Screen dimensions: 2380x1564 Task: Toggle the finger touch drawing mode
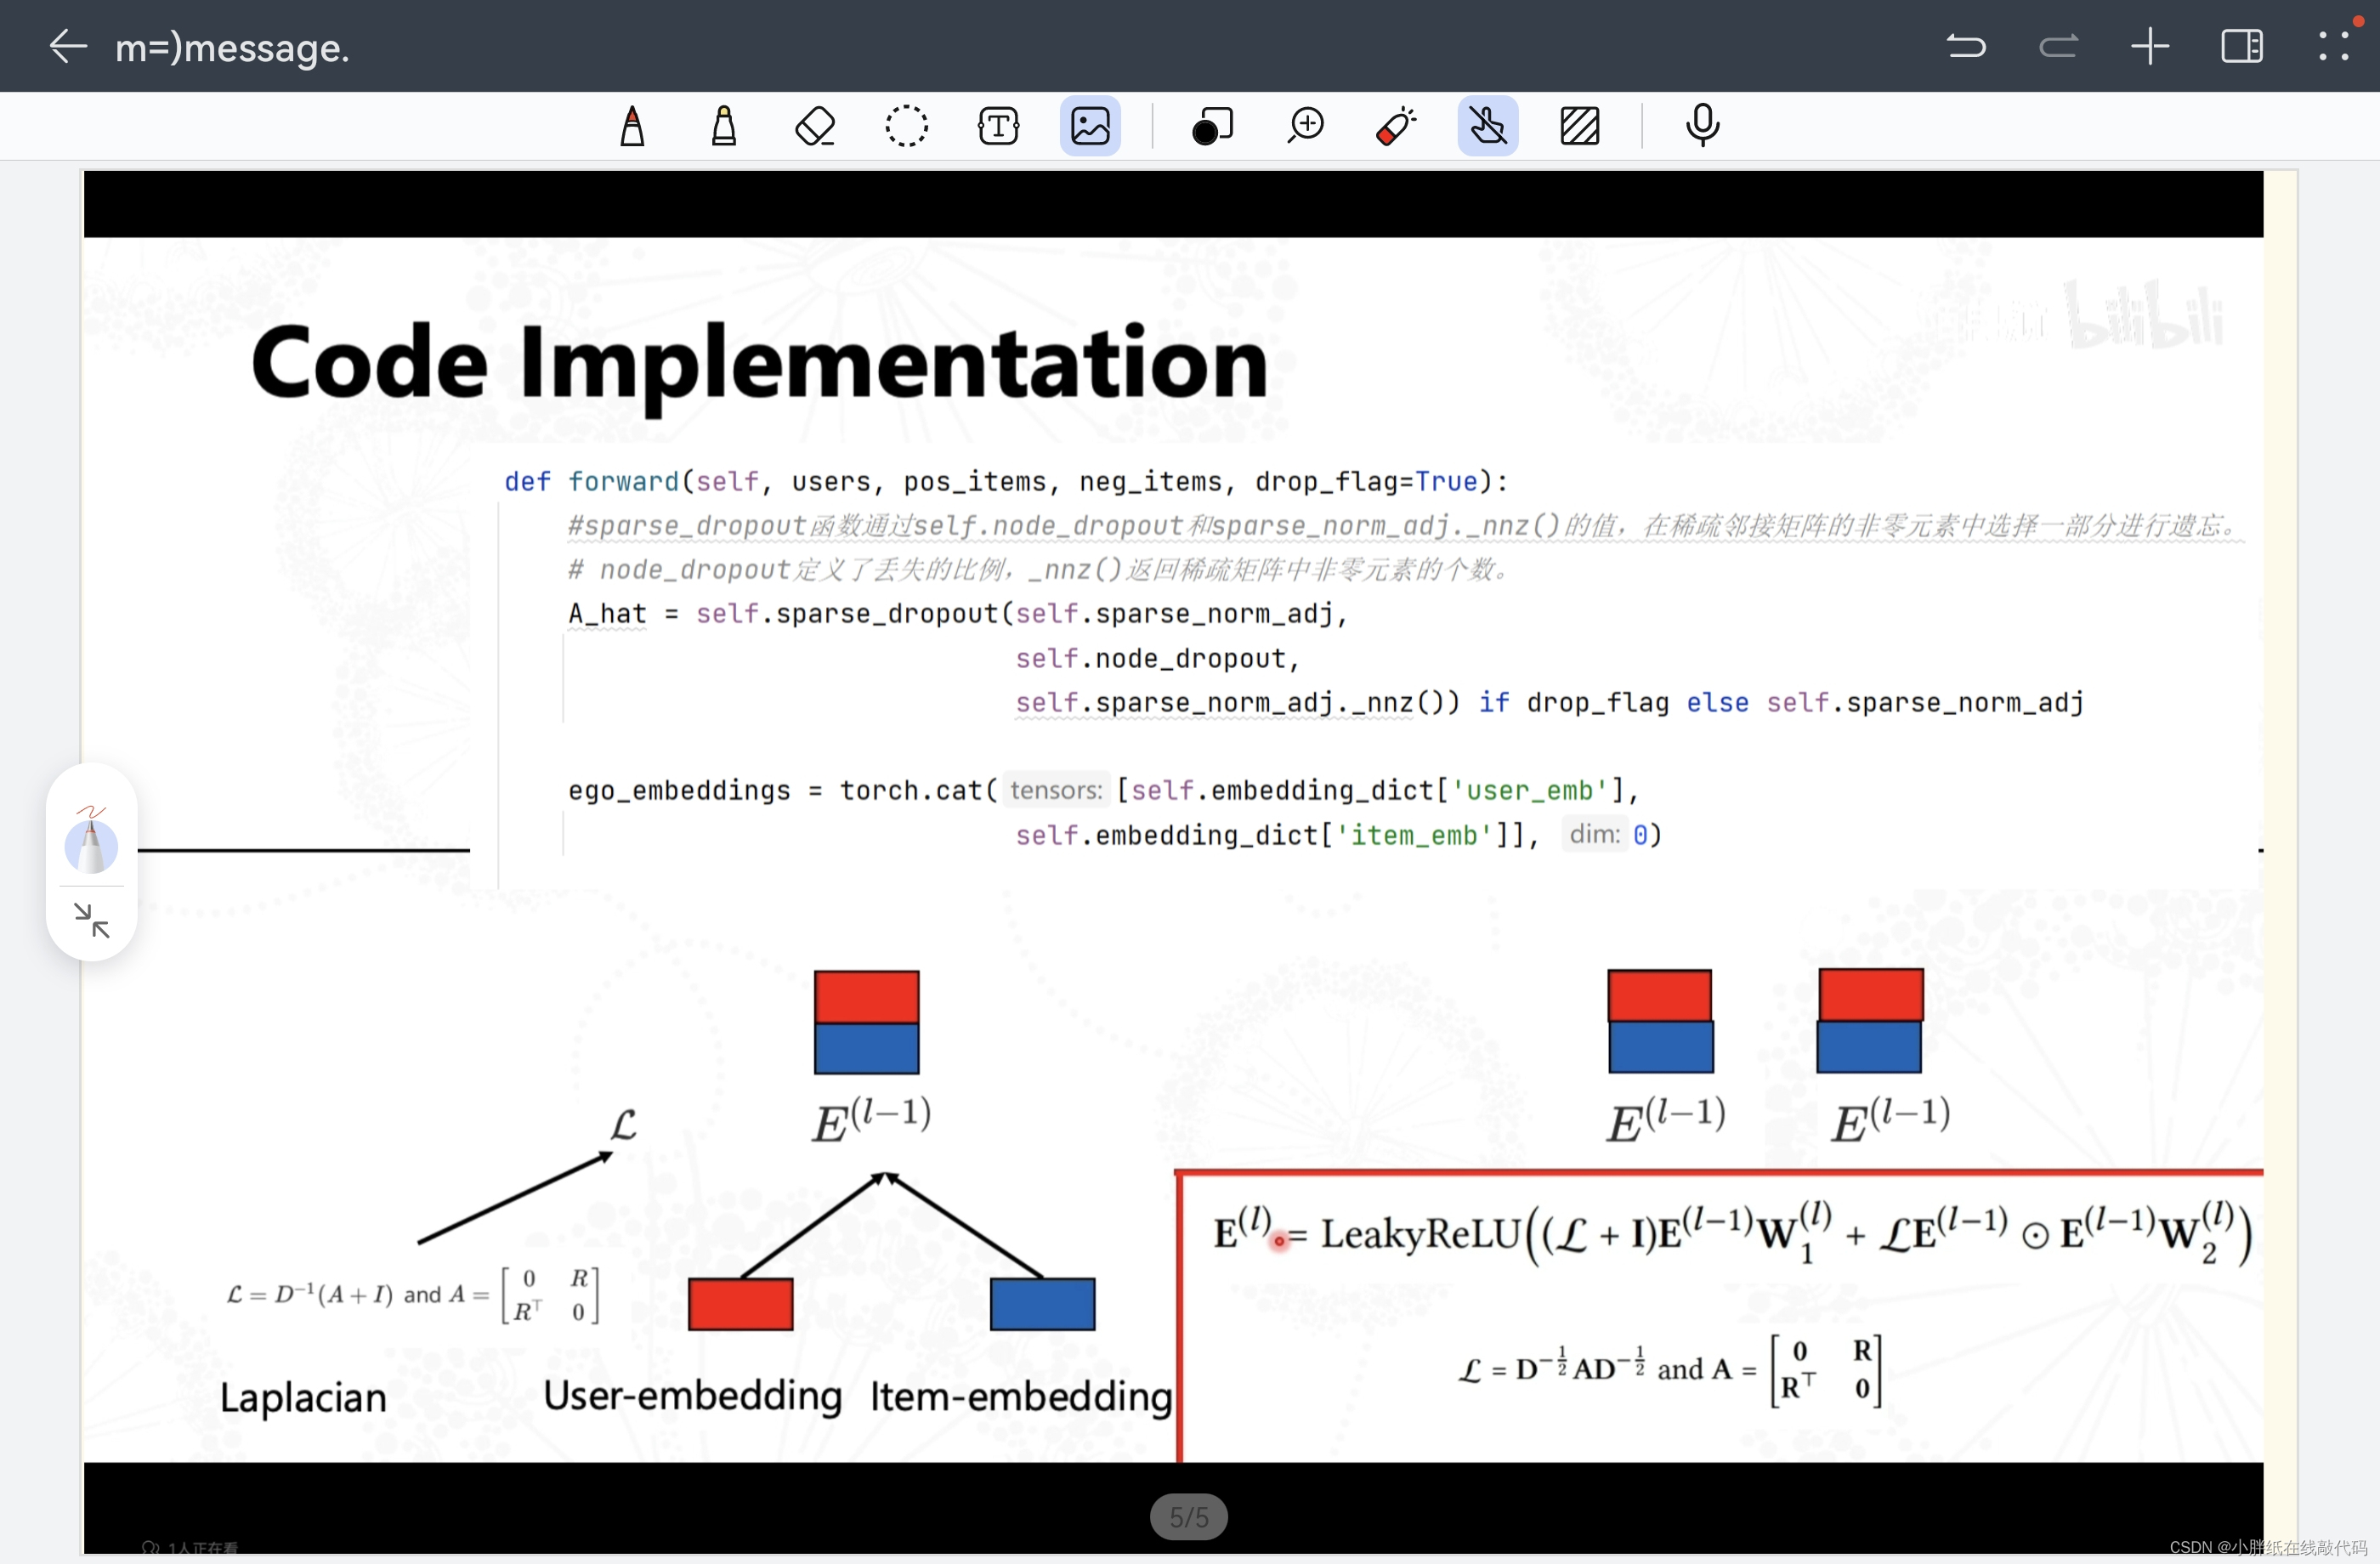[x=1487, y=127]
